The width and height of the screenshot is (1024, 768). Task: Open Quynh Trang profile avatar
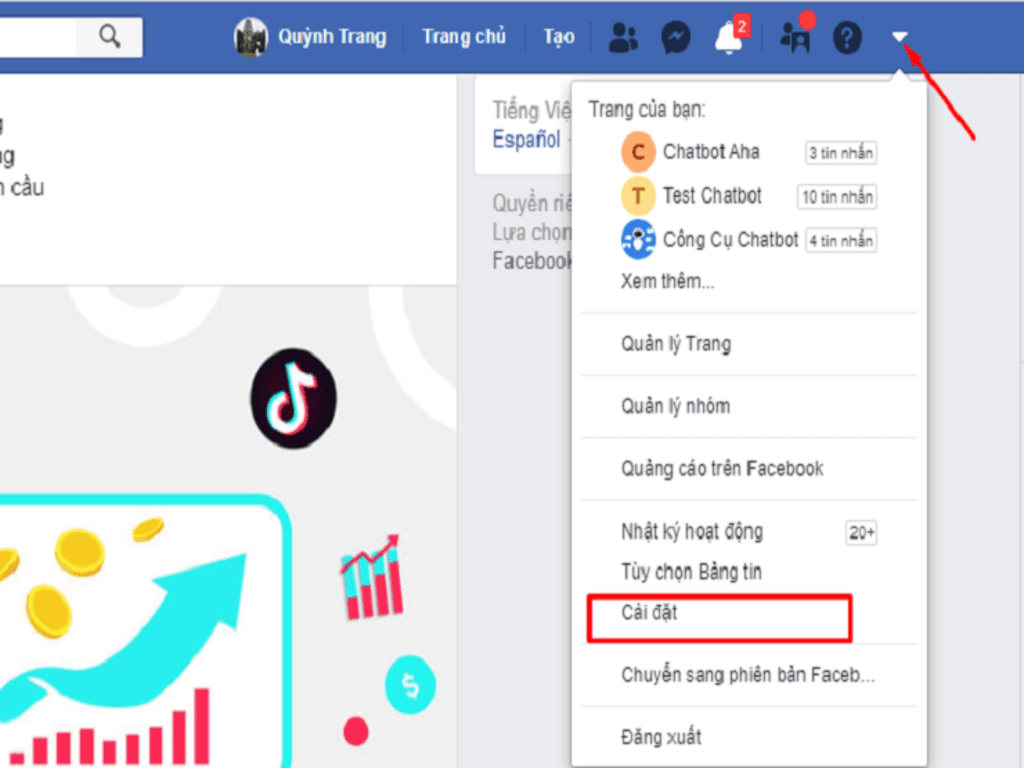tap(251, 37)
